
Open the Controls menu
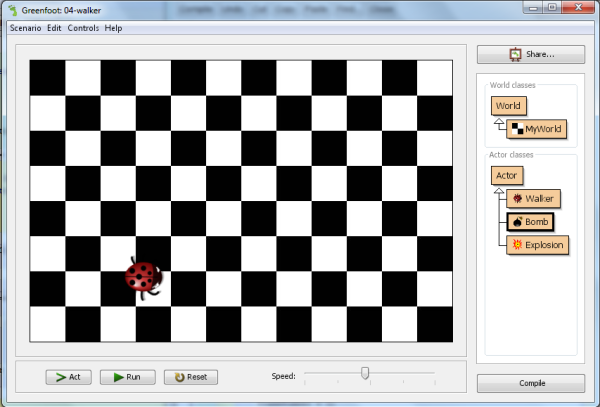pos(83,28)
